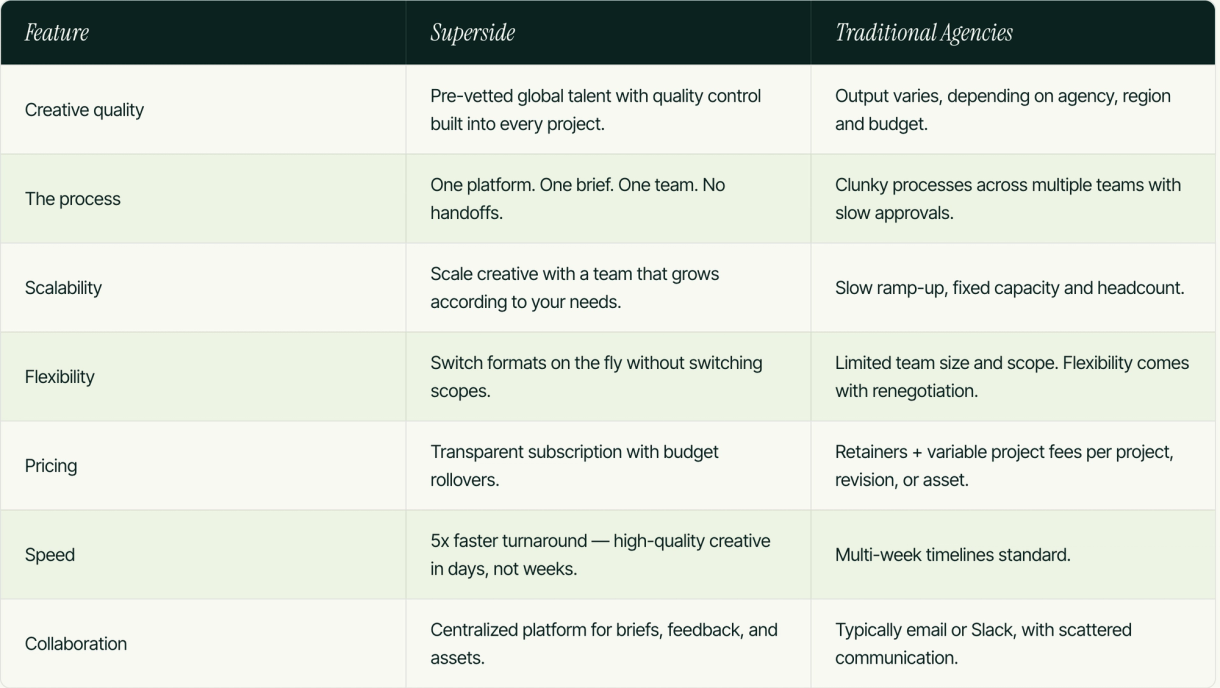Select the One platform. One brief cell
This screenshot has width=1220, height=688.
[578, 198]
